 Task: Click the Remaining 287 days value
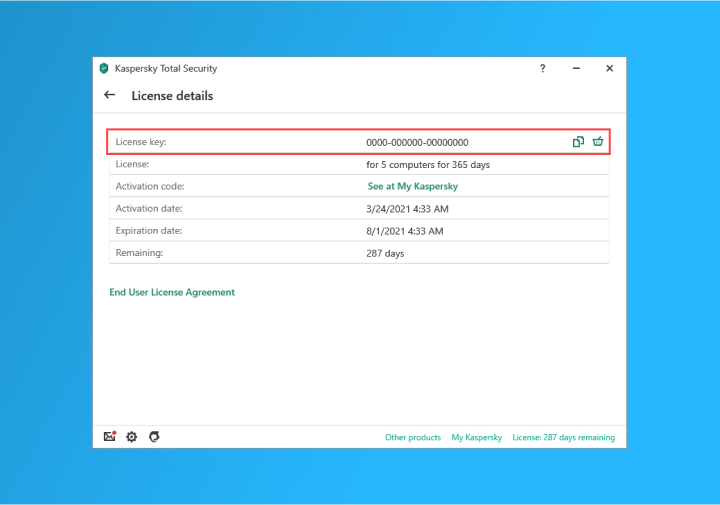point(385,253)
